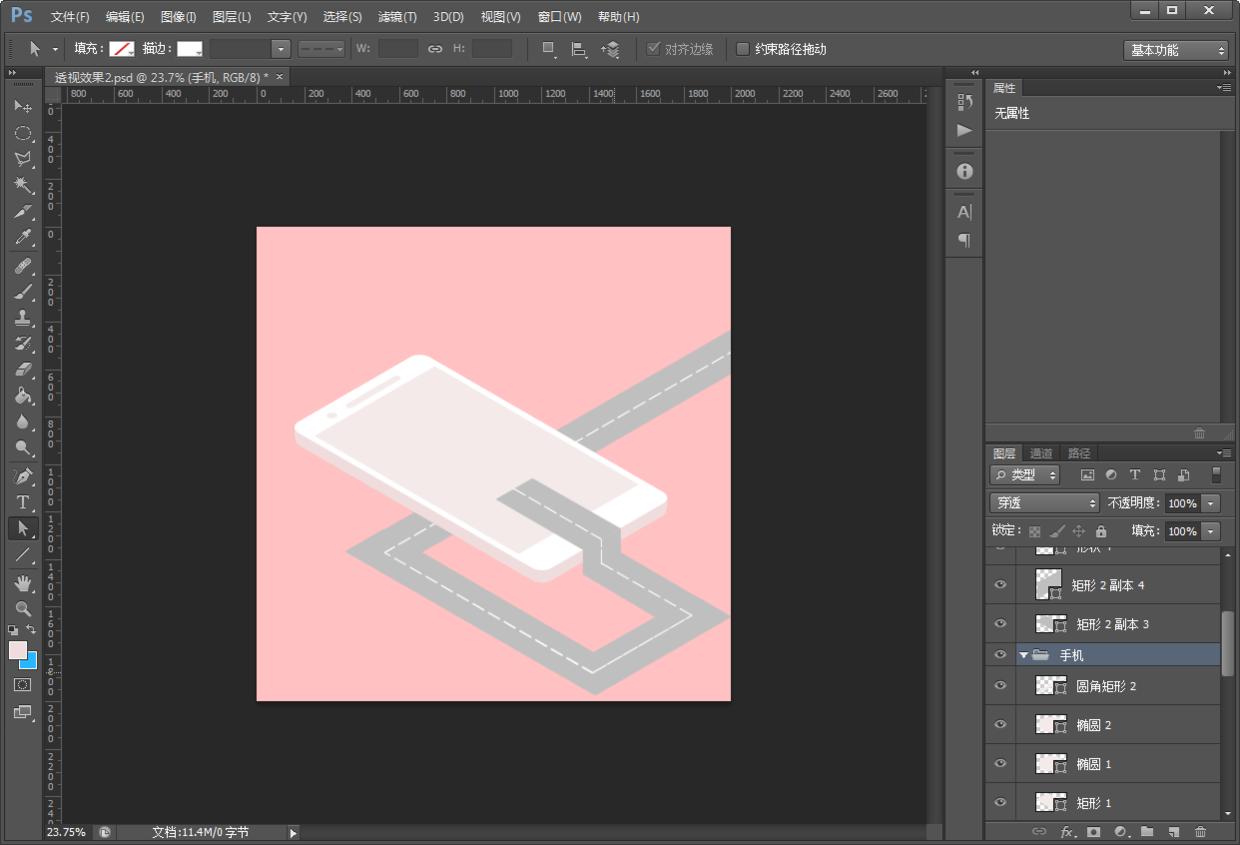Hide the 椭圆 2 layer
The width and height of the screenshot is (1240, 845).
1000,725
